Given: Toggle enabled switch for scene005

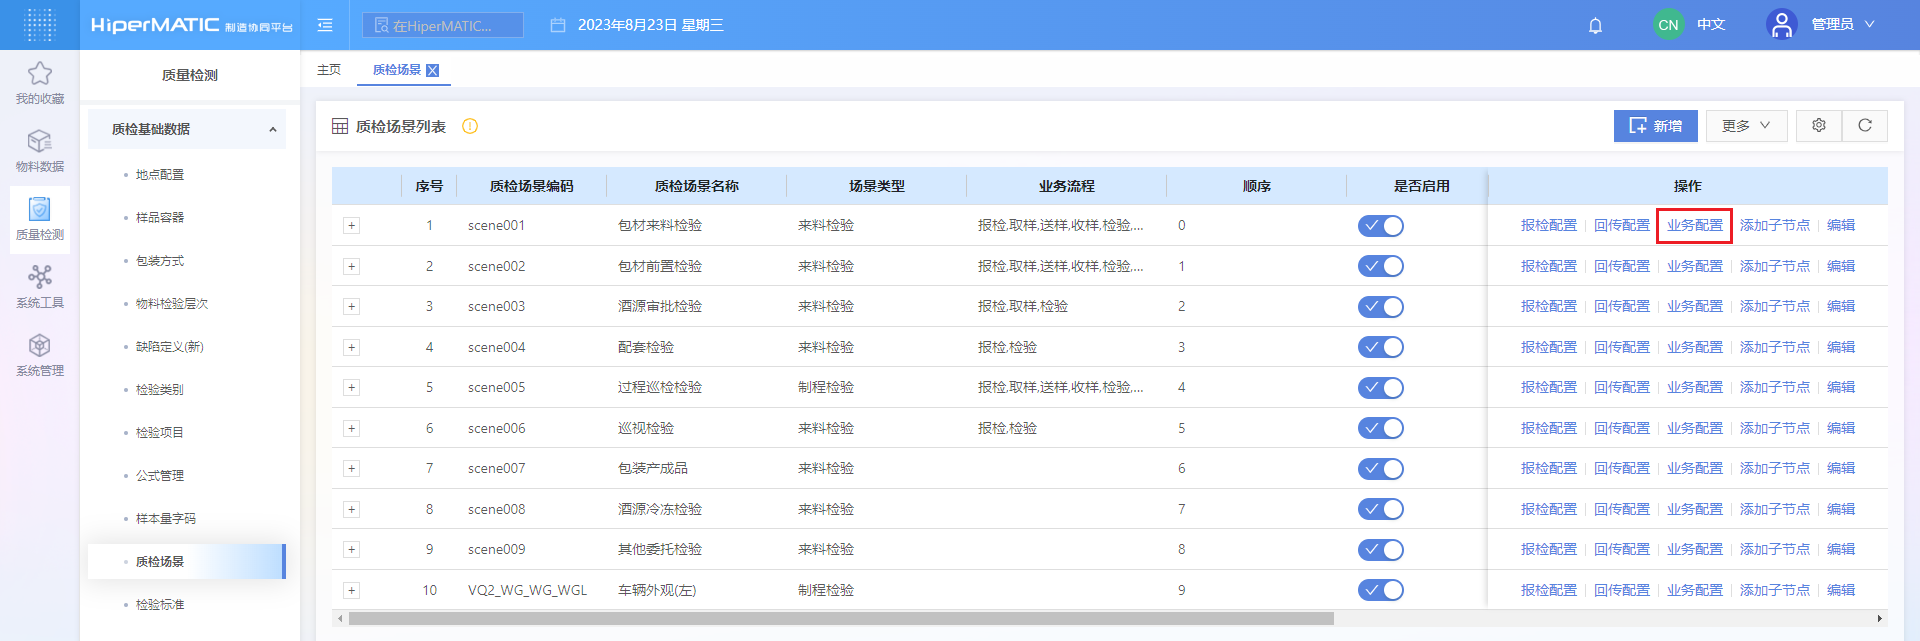Looking at the screenshot, I should pyautogui.click(x=1381, y=388).
